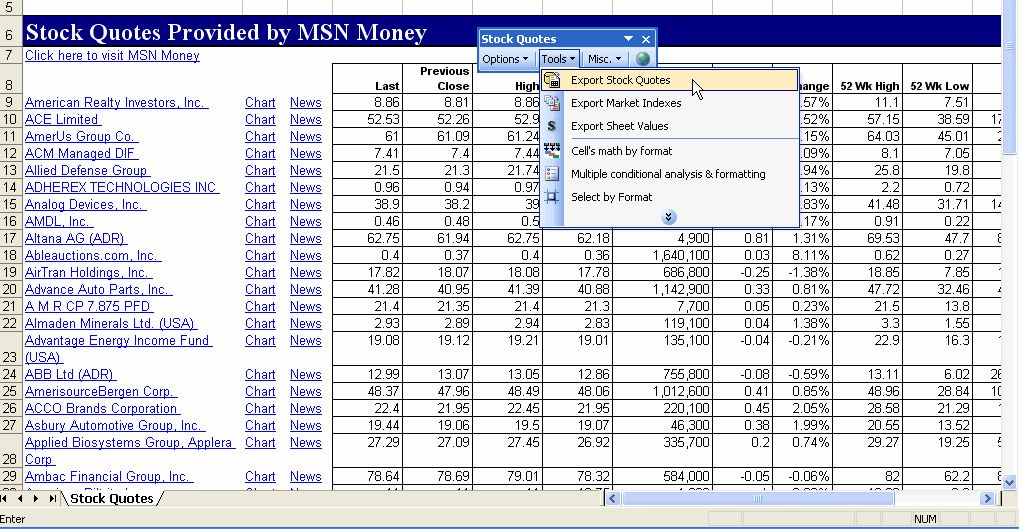1019x529 pixels.
Task: Click the Export Sheet Values S icon
Action: [x=552, y=126]
